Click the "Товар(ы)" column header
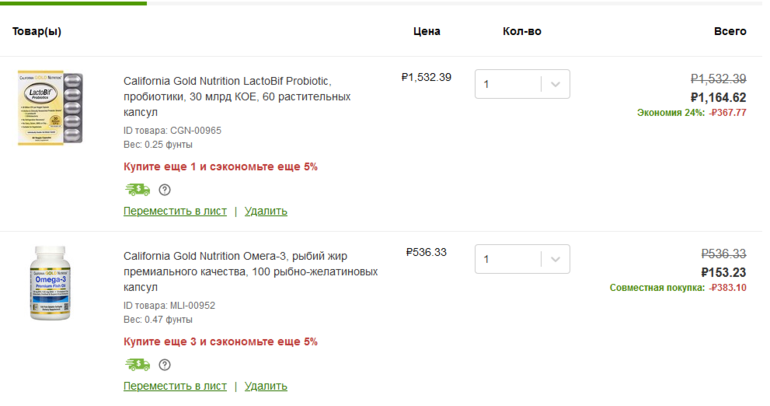 tap(37, 31)
